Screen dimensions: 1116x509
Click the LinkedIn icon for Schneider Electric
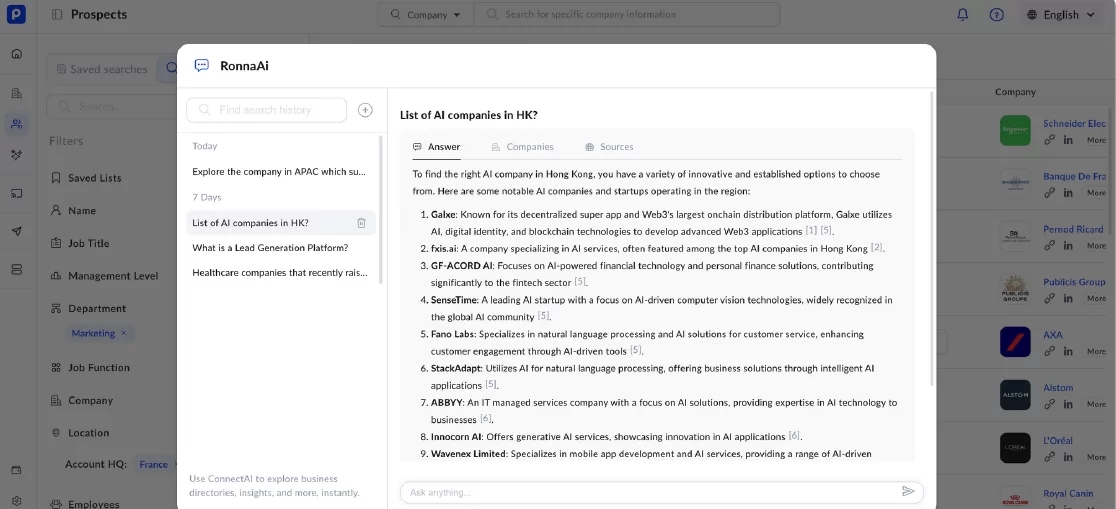(1068, 140)
